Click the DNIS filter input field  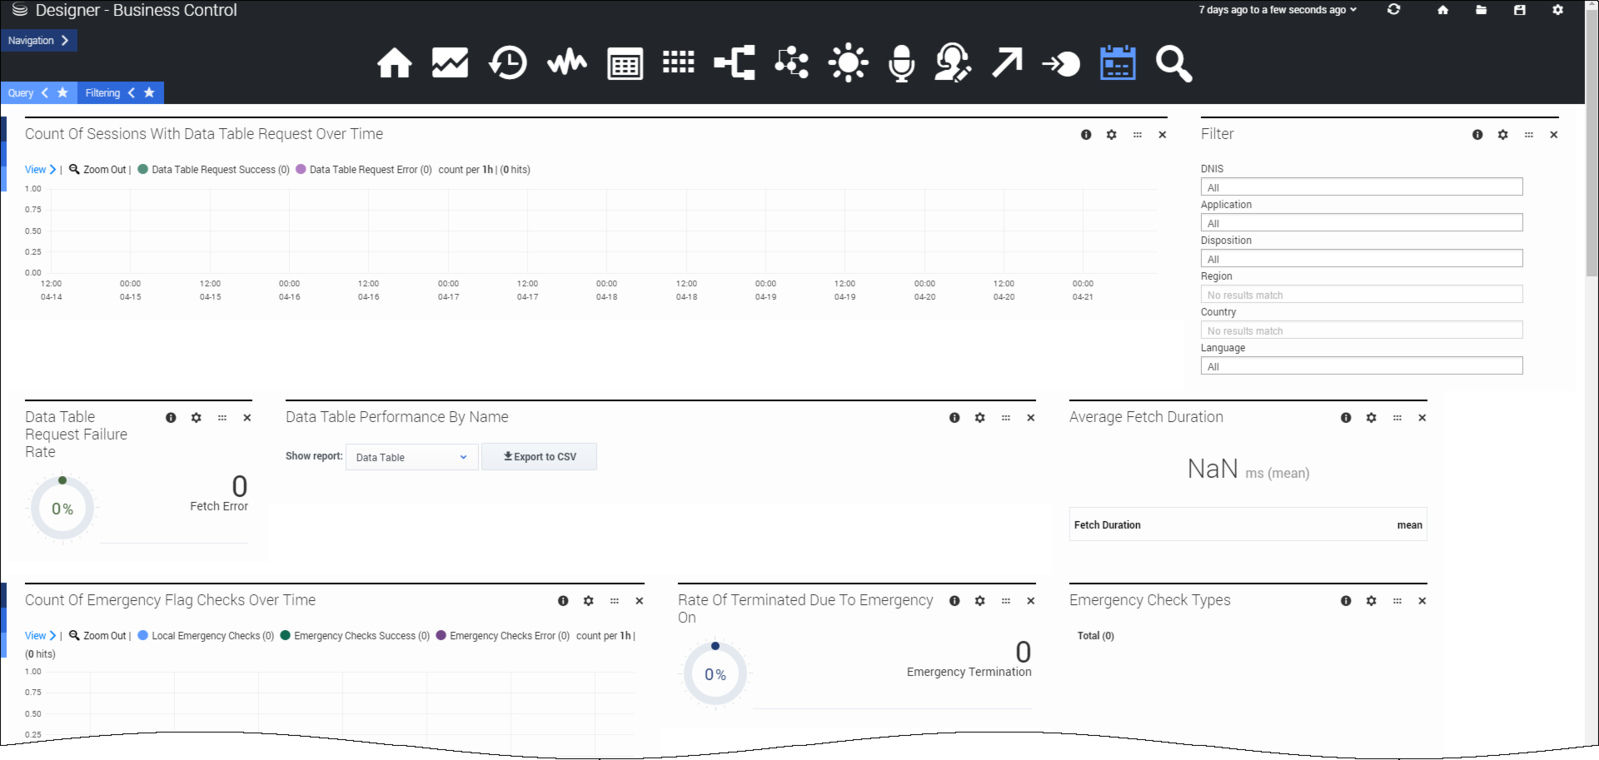tap(1360, 187)
